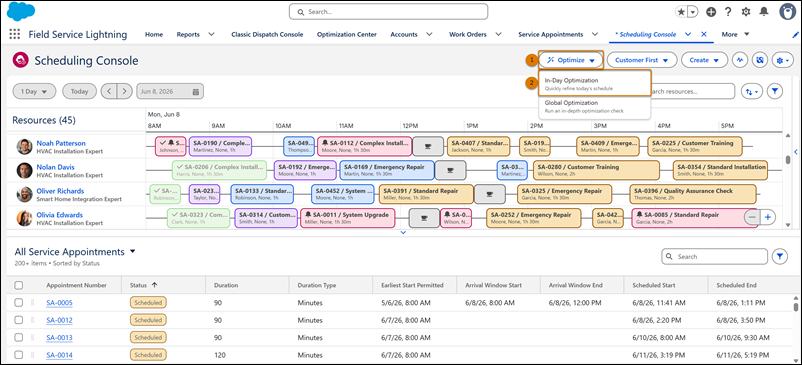The width and height of the screenshot is (802, 365).
Task: Collapse Gantt with the blue down chevron
Action: [x=403, y=233]
